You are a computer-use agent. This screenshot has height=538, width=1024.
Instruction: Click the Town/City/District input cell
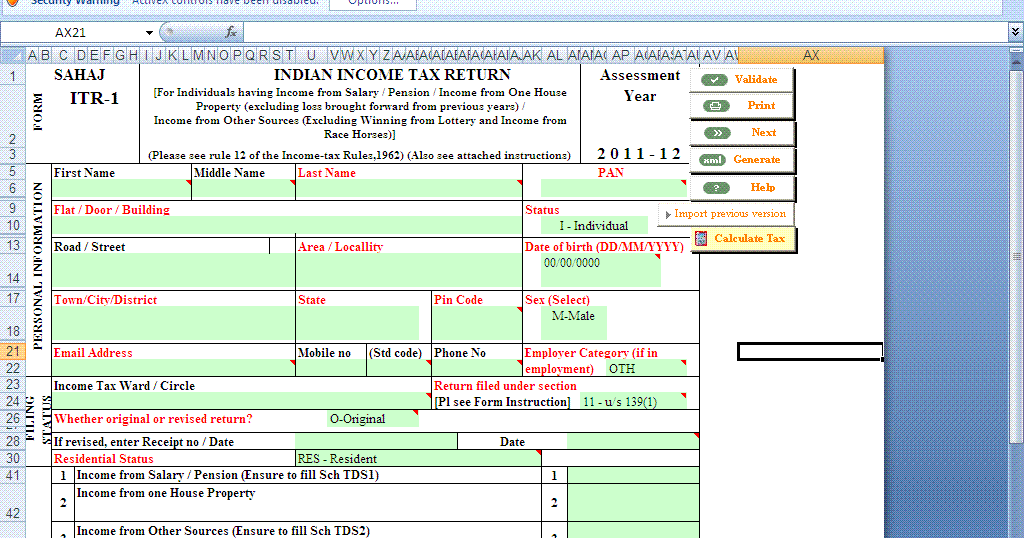click(173, 323)
